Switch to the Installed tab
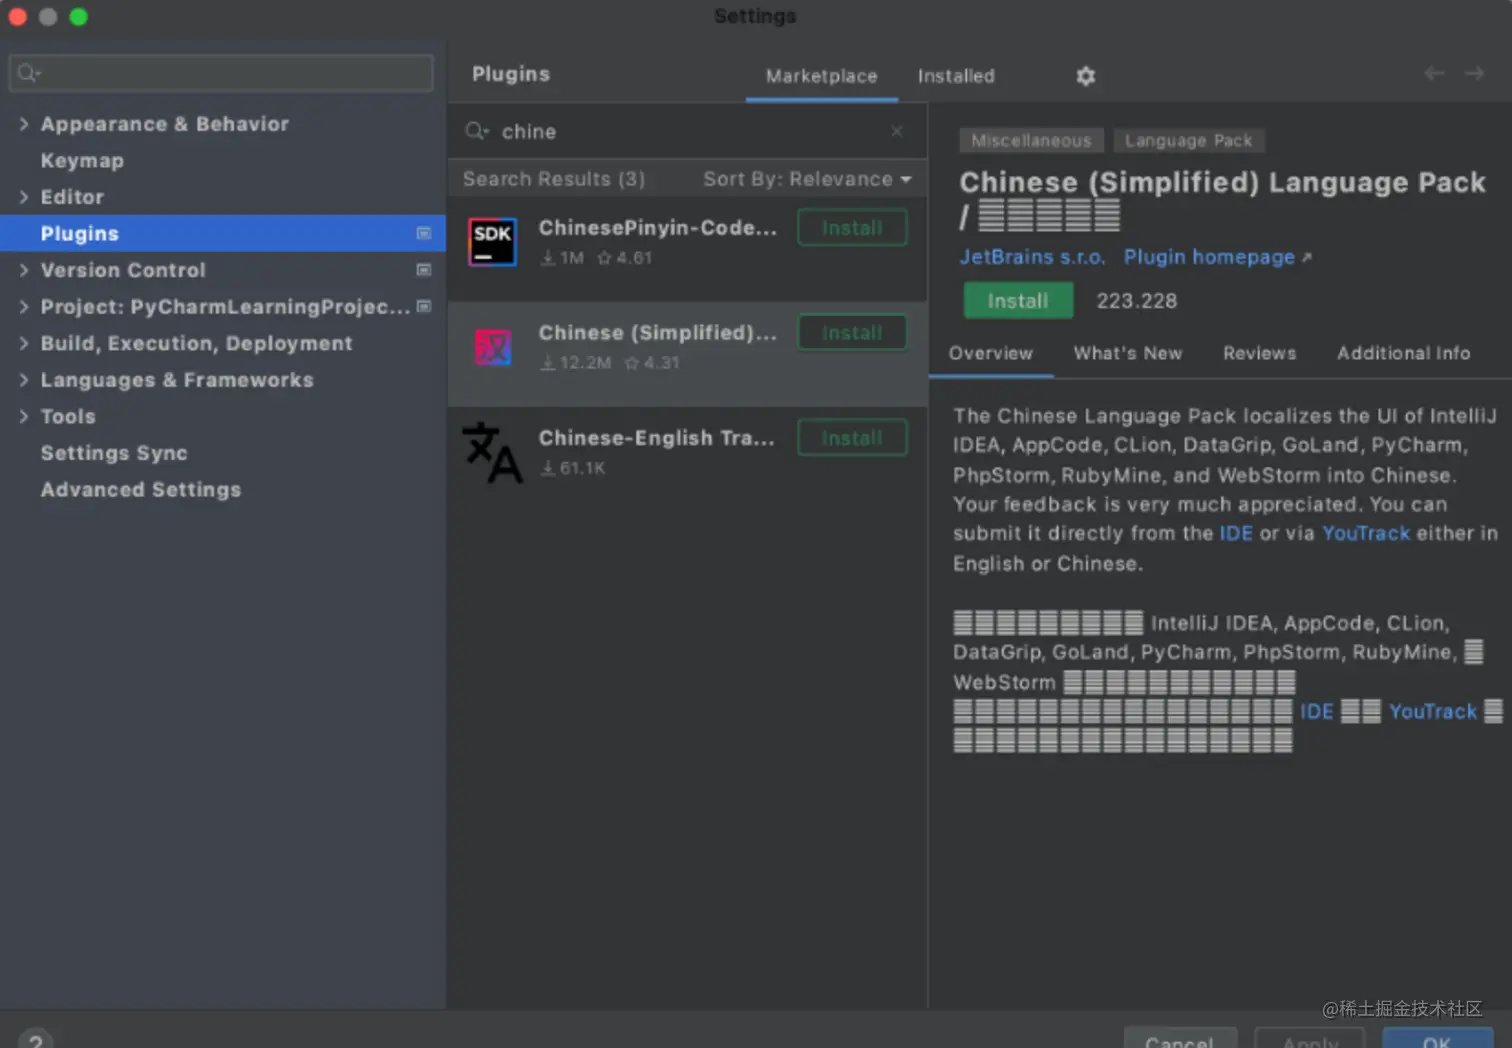The width and height of the screenshot is (1512, 1048). 956,76
